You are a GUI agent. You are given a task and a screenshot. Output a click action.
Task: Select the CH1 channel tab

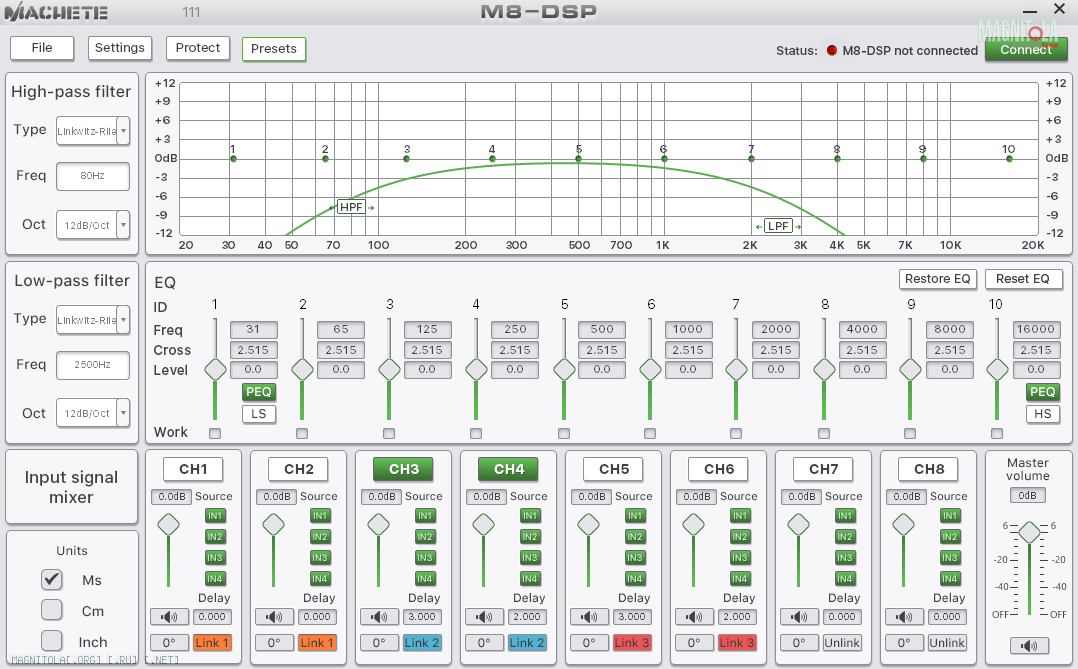pyautogui.click(x=193, y=469)
